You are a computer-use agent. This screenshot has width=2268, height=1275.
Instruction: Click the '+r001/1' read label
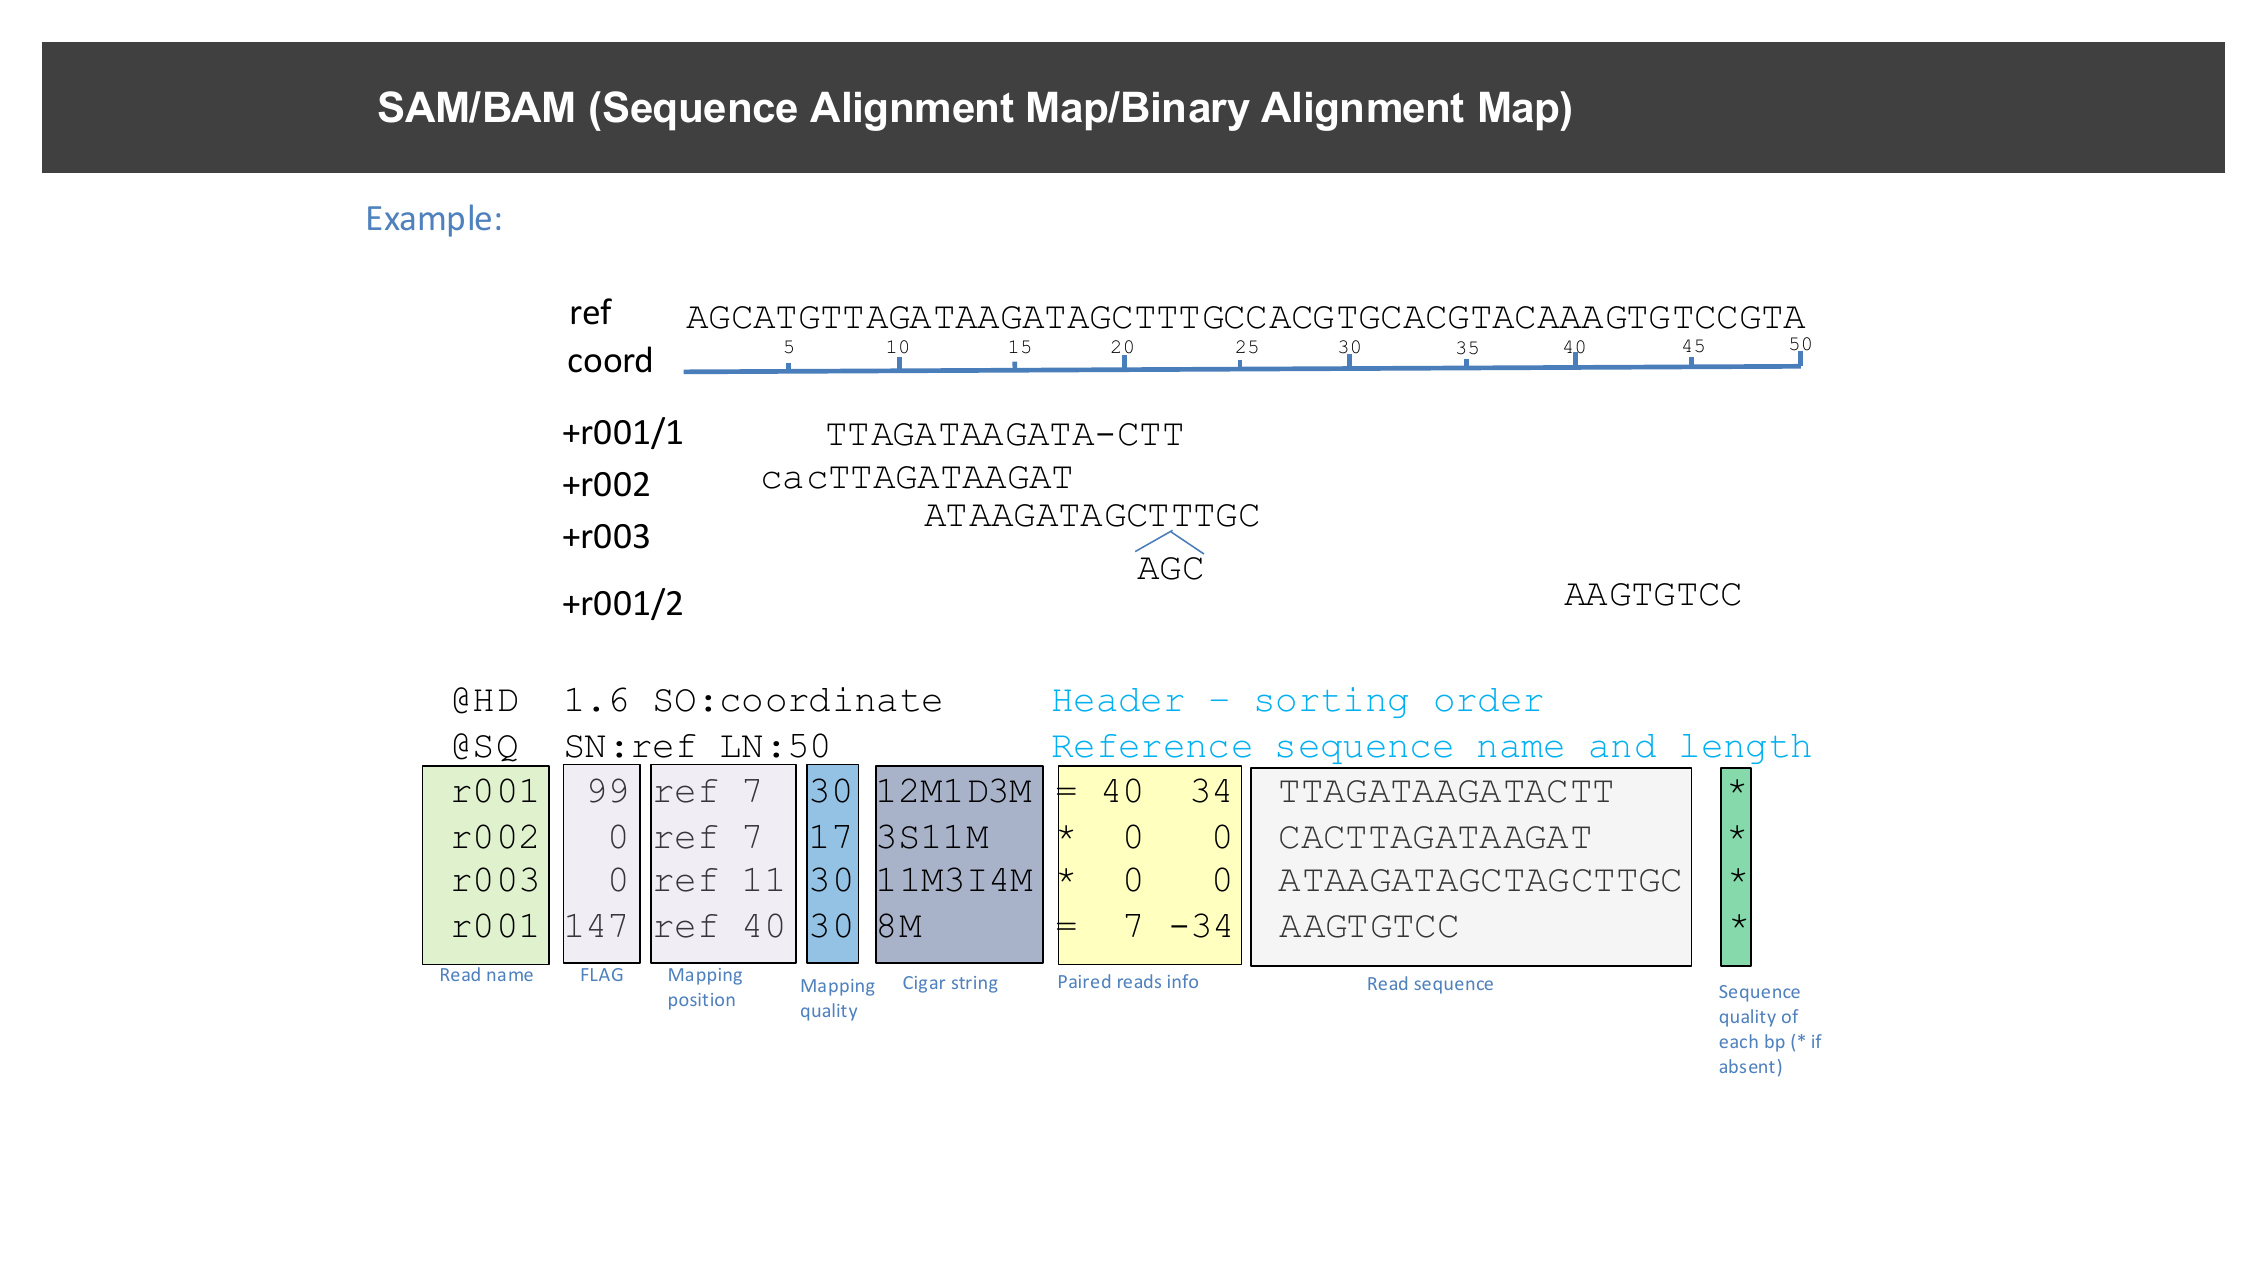tap(622, 433)
